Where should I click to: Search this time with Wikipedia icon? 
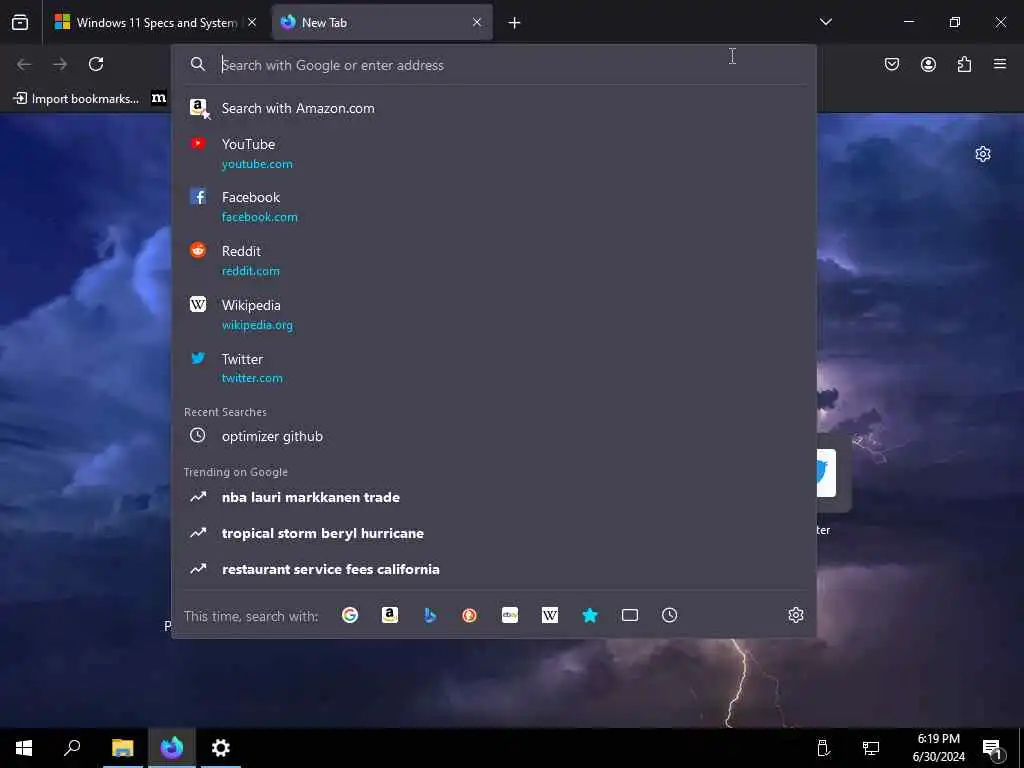(550, 615)
